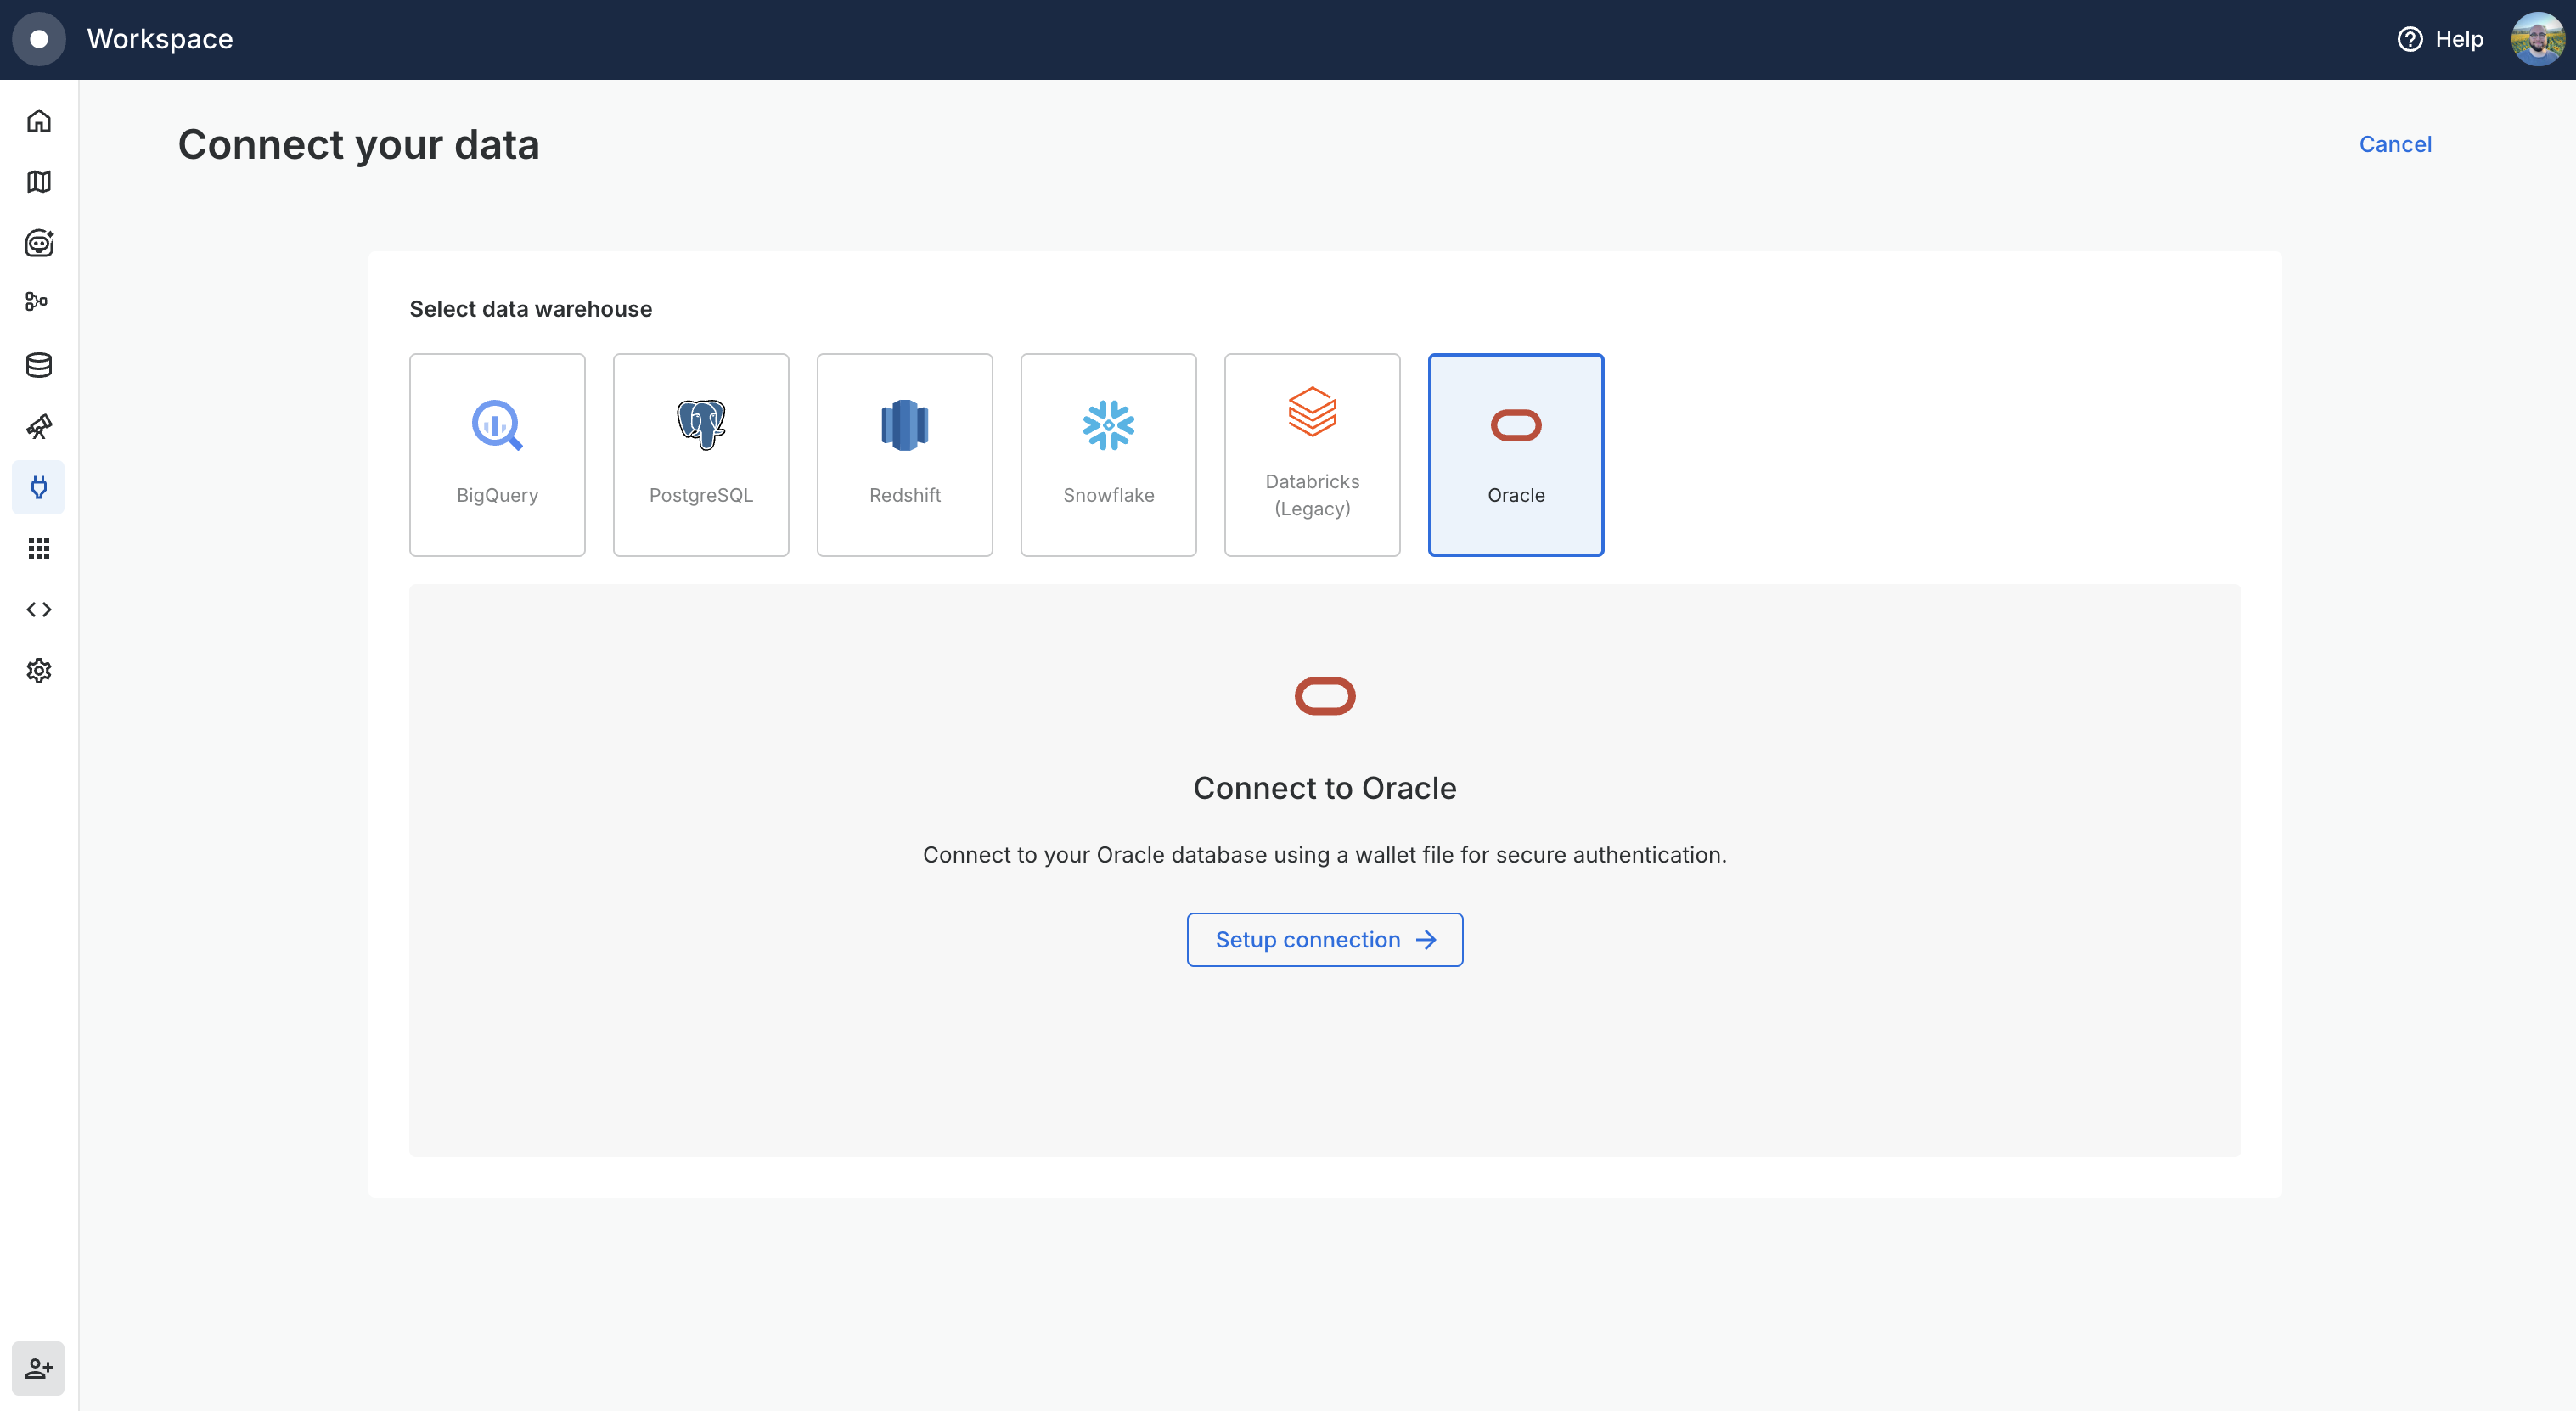This screenshot has width=2576, height=1411.
Task: Click the invite user icon
Action: pos(39,1367)
